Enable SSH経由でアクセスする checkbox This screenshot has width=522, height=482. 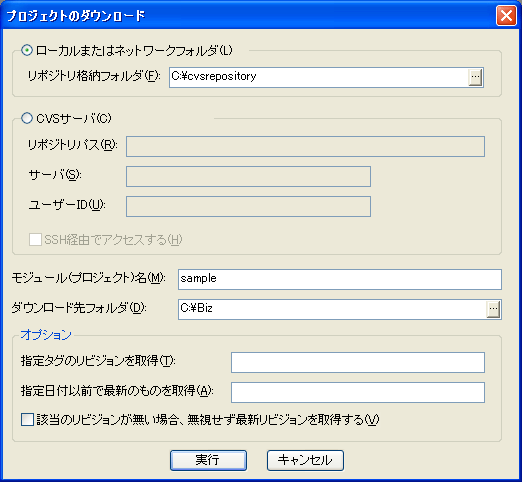[x=35, y=239]
